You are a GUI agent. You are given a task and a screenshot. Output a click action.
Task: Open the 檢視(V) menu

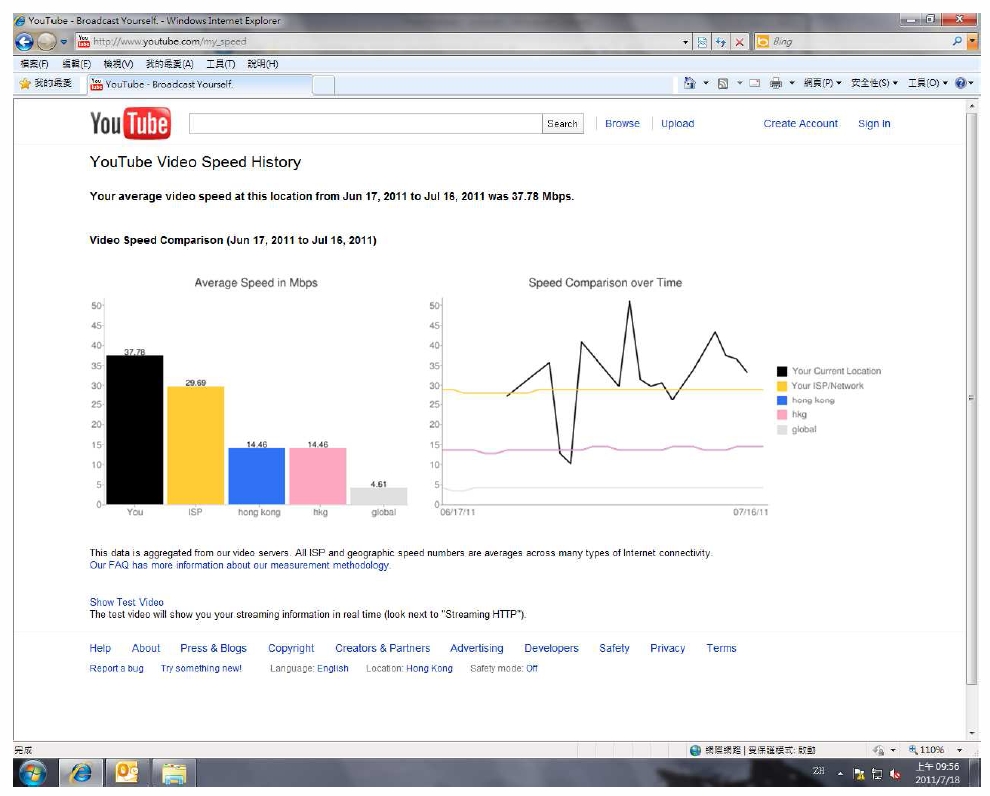[119, 64]
